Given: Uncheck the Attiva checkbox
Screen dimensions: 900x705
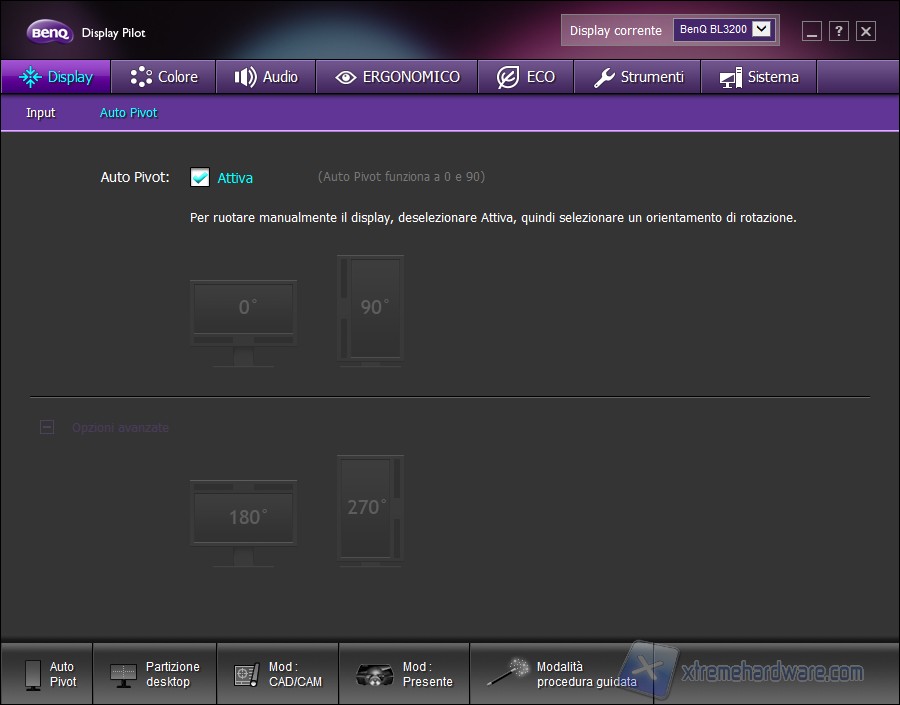Looking at the screenshot, I should pyautogui.click(x=200, y=177).
